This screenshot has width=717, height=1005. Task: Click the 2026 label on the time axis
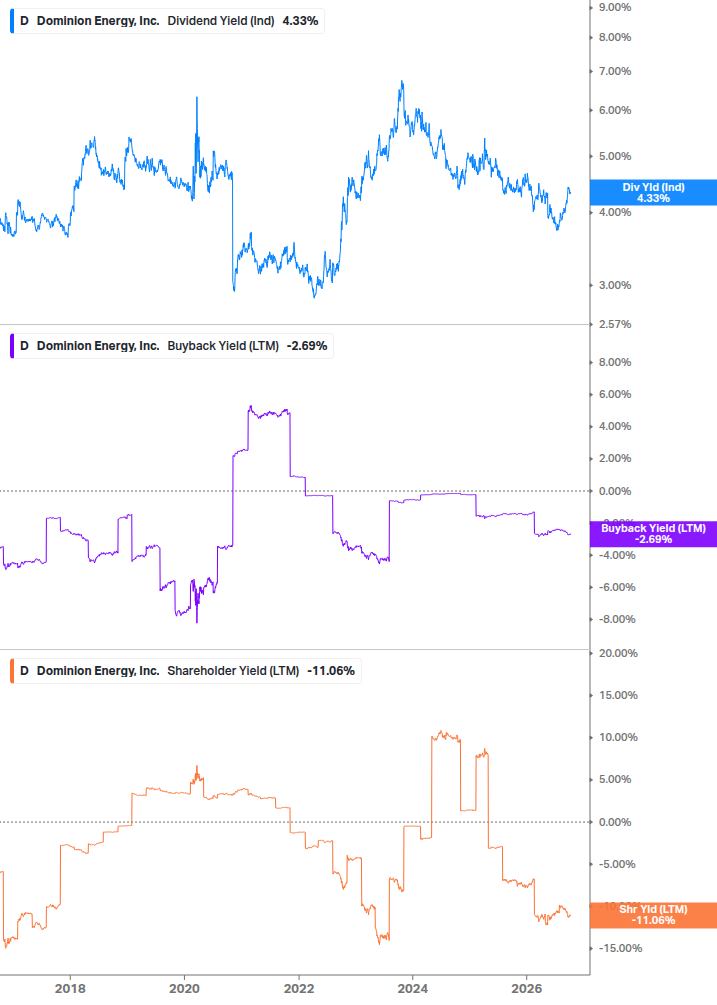(527, 988)
